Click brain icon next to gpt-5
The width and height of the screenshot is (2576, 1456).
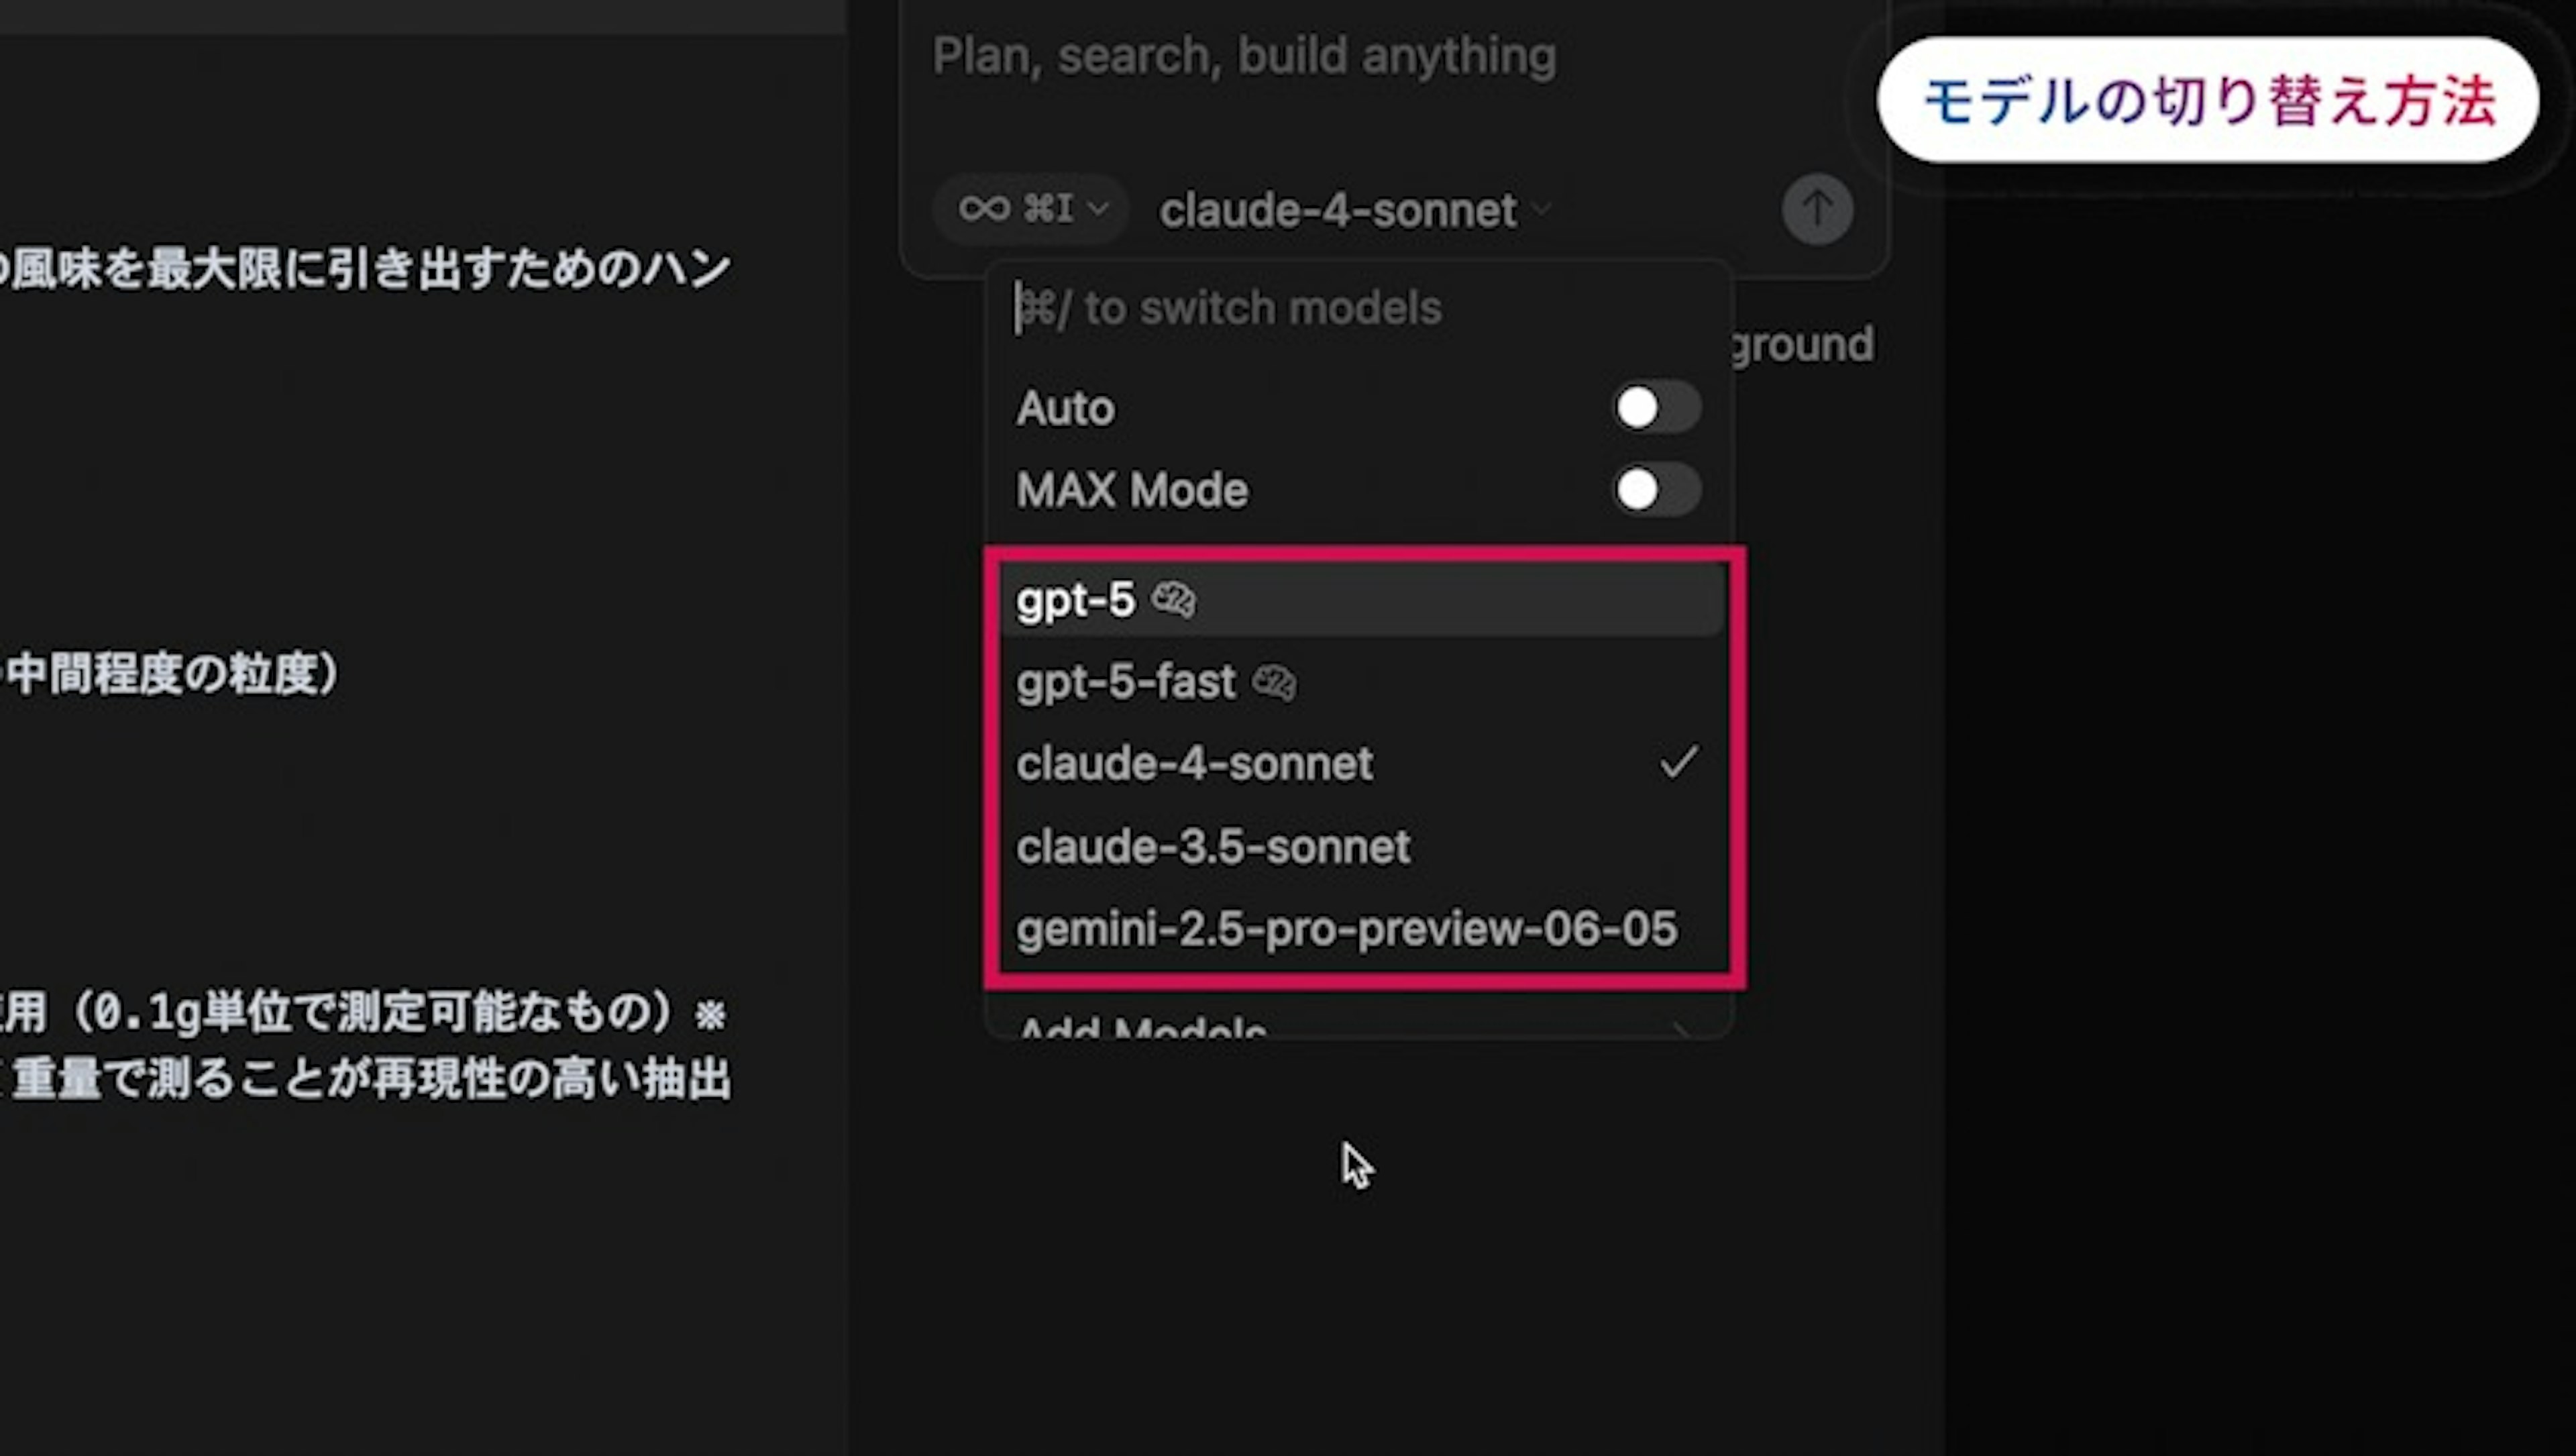[1173, 600]
